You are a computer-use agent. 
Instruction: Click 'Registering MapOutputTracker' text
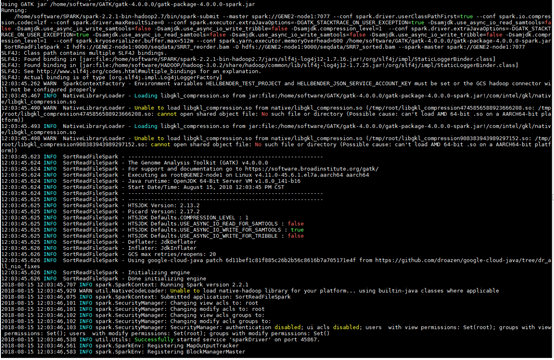[193, 345]
